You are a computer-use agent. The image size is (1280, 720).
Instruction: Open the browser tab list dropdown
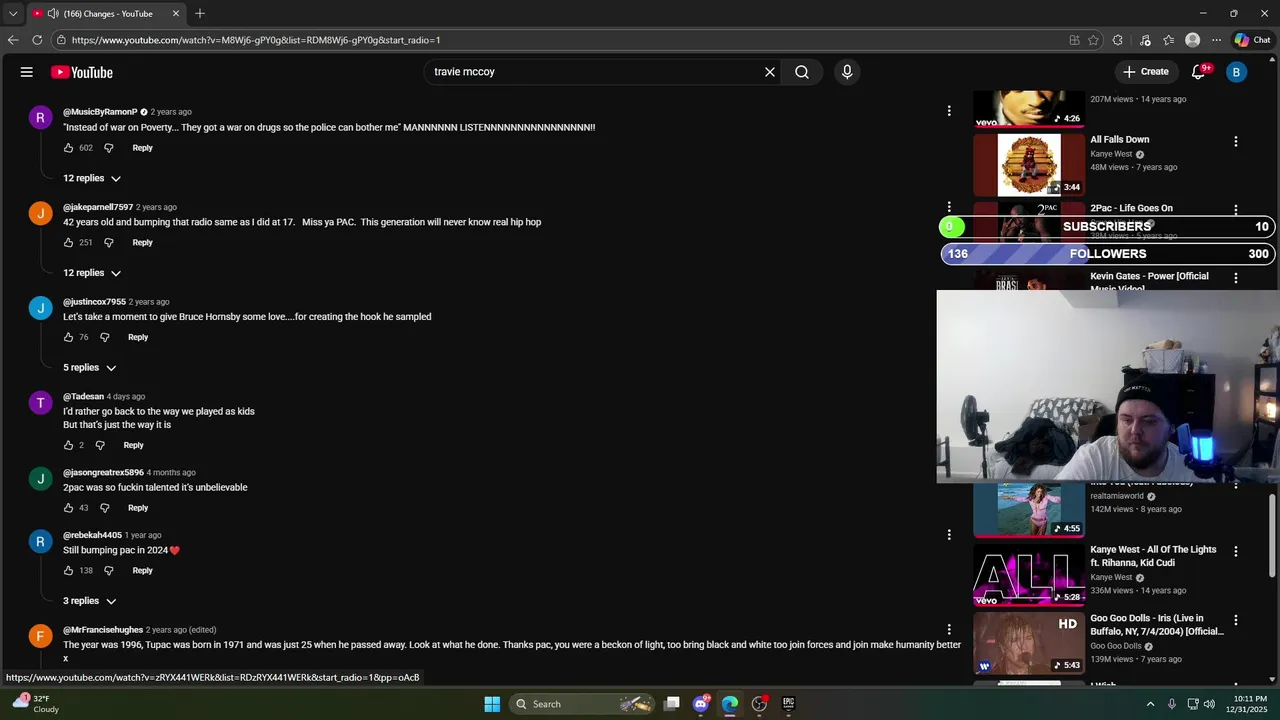13,13
